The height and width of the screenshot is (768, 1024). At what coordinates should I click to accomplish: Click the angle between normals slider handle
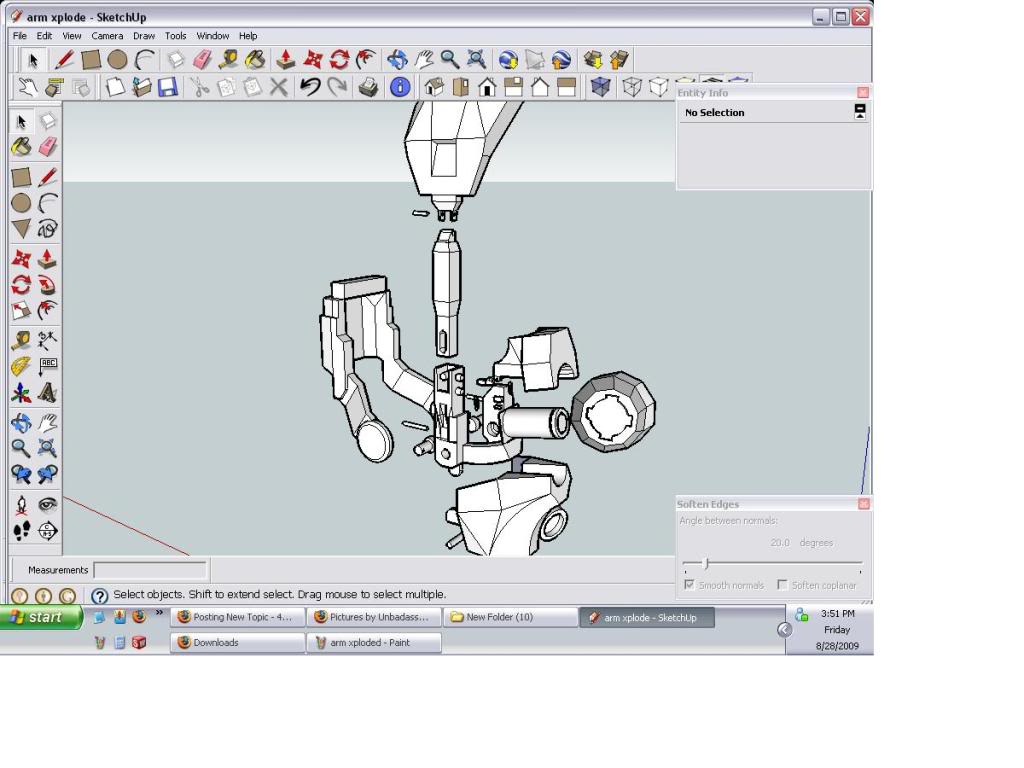coord(705,563)
